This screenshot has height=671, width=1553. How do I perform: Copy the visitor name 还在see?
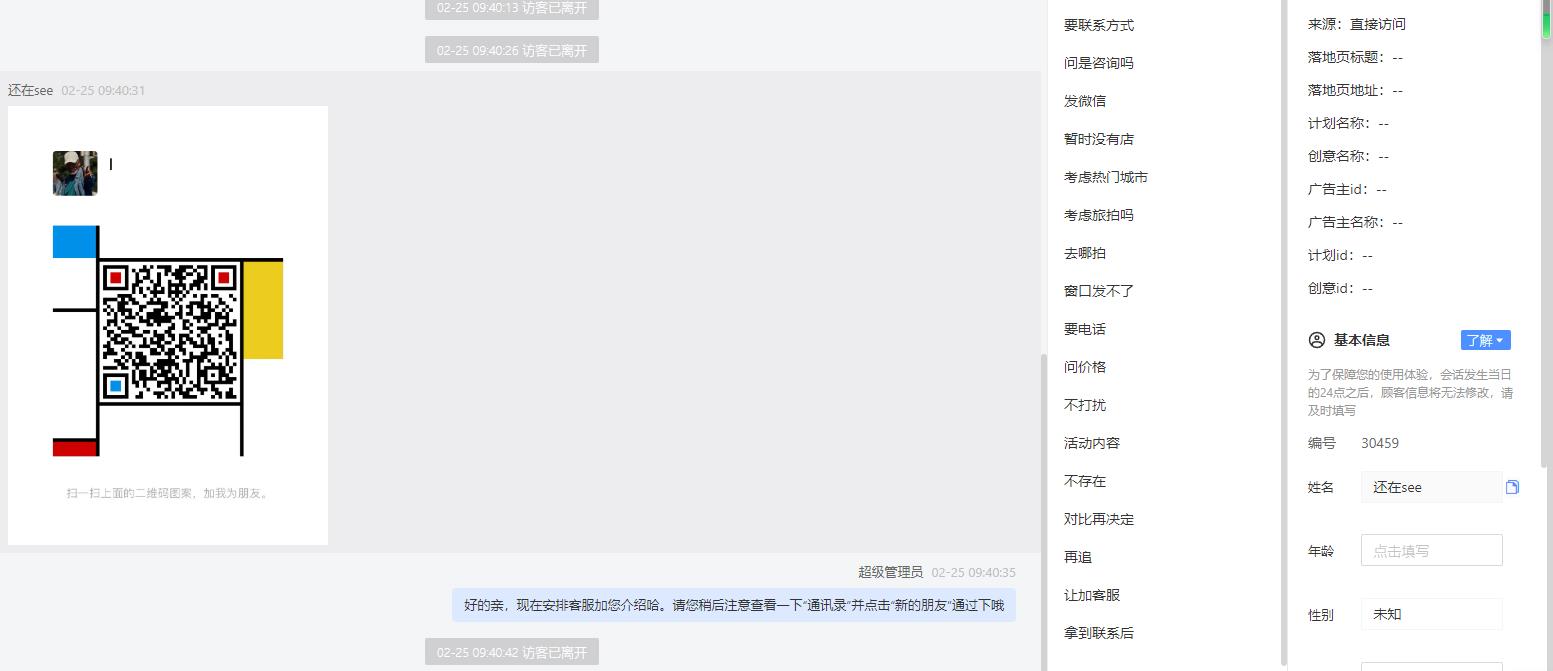point(1512,487)
